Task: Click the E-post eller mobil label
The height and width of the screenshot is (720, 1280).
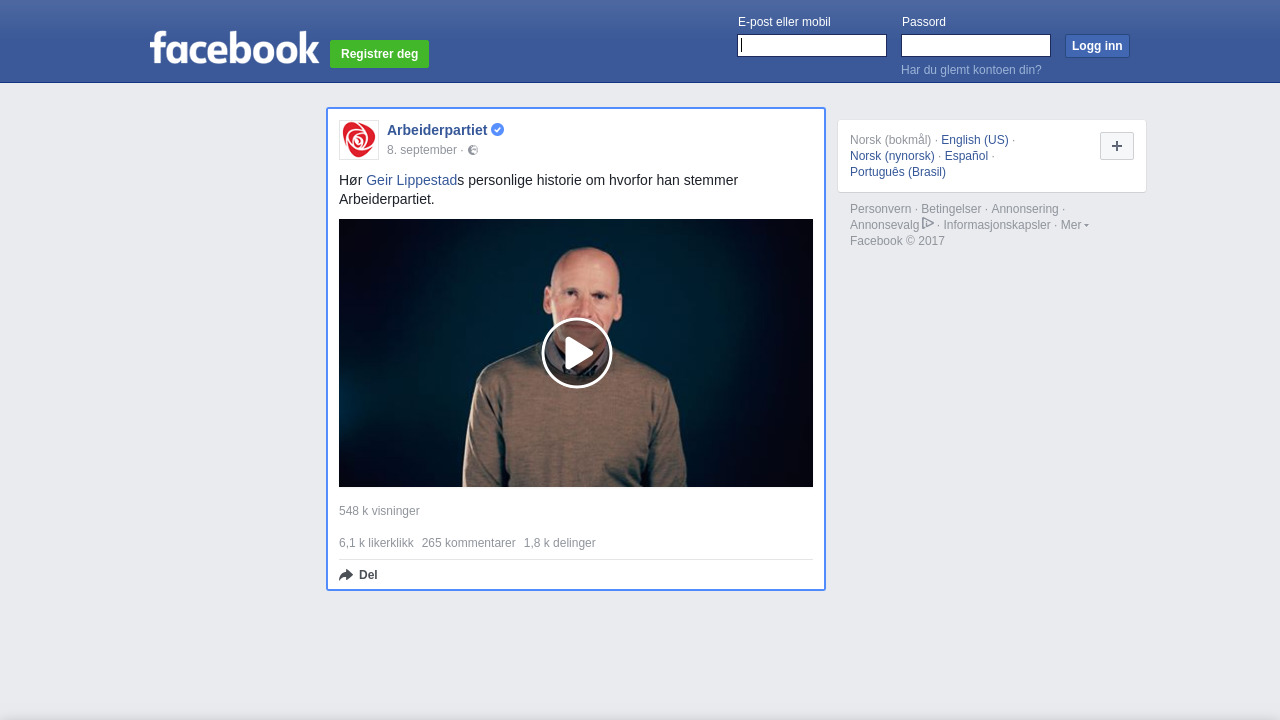Action: (784, 22)
